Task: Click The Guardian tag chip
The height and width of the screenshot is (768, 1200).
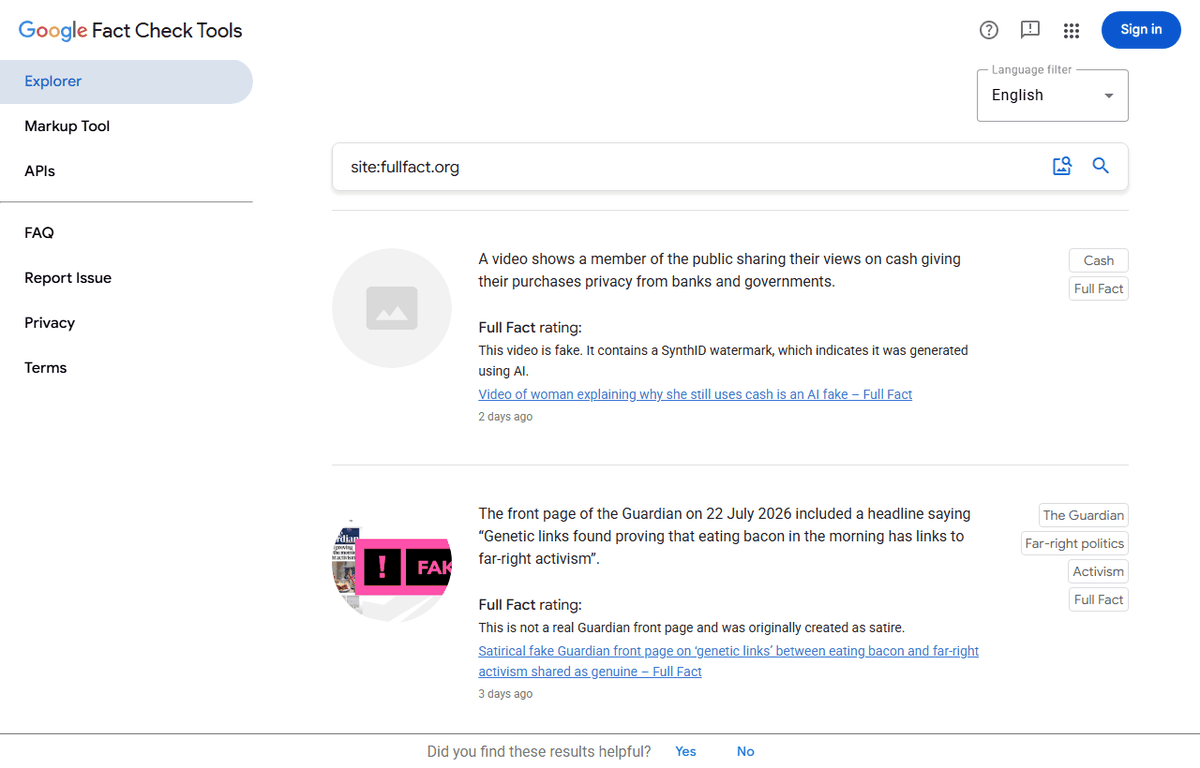Action: [x=1083, y=515]
